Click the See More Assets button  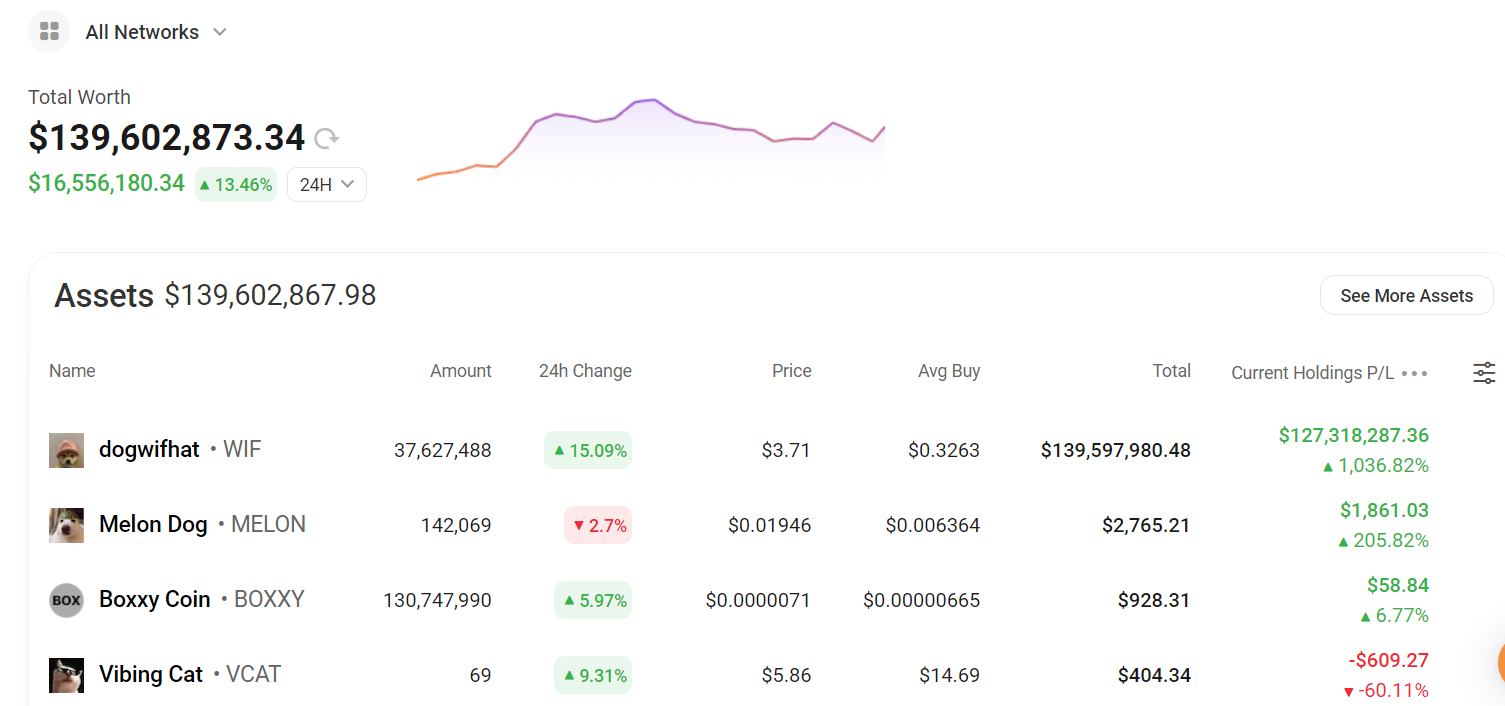[x=1406, y=296]
